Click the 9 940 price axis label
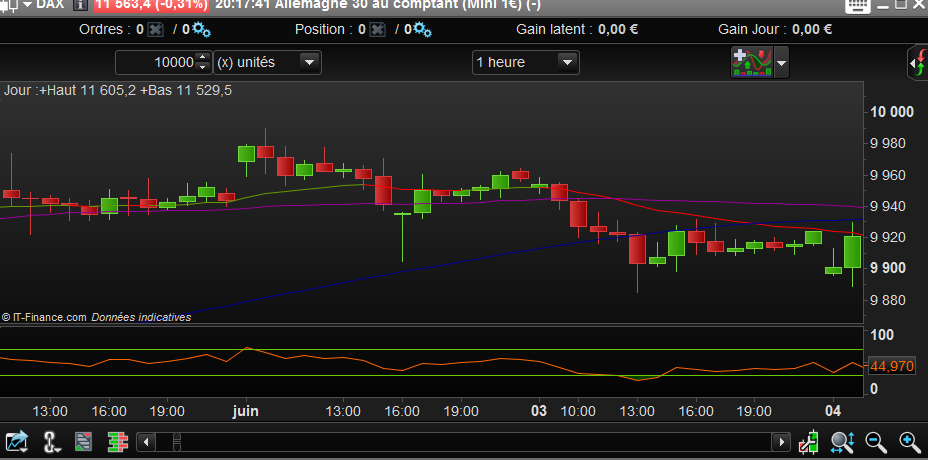 point(888,206)
